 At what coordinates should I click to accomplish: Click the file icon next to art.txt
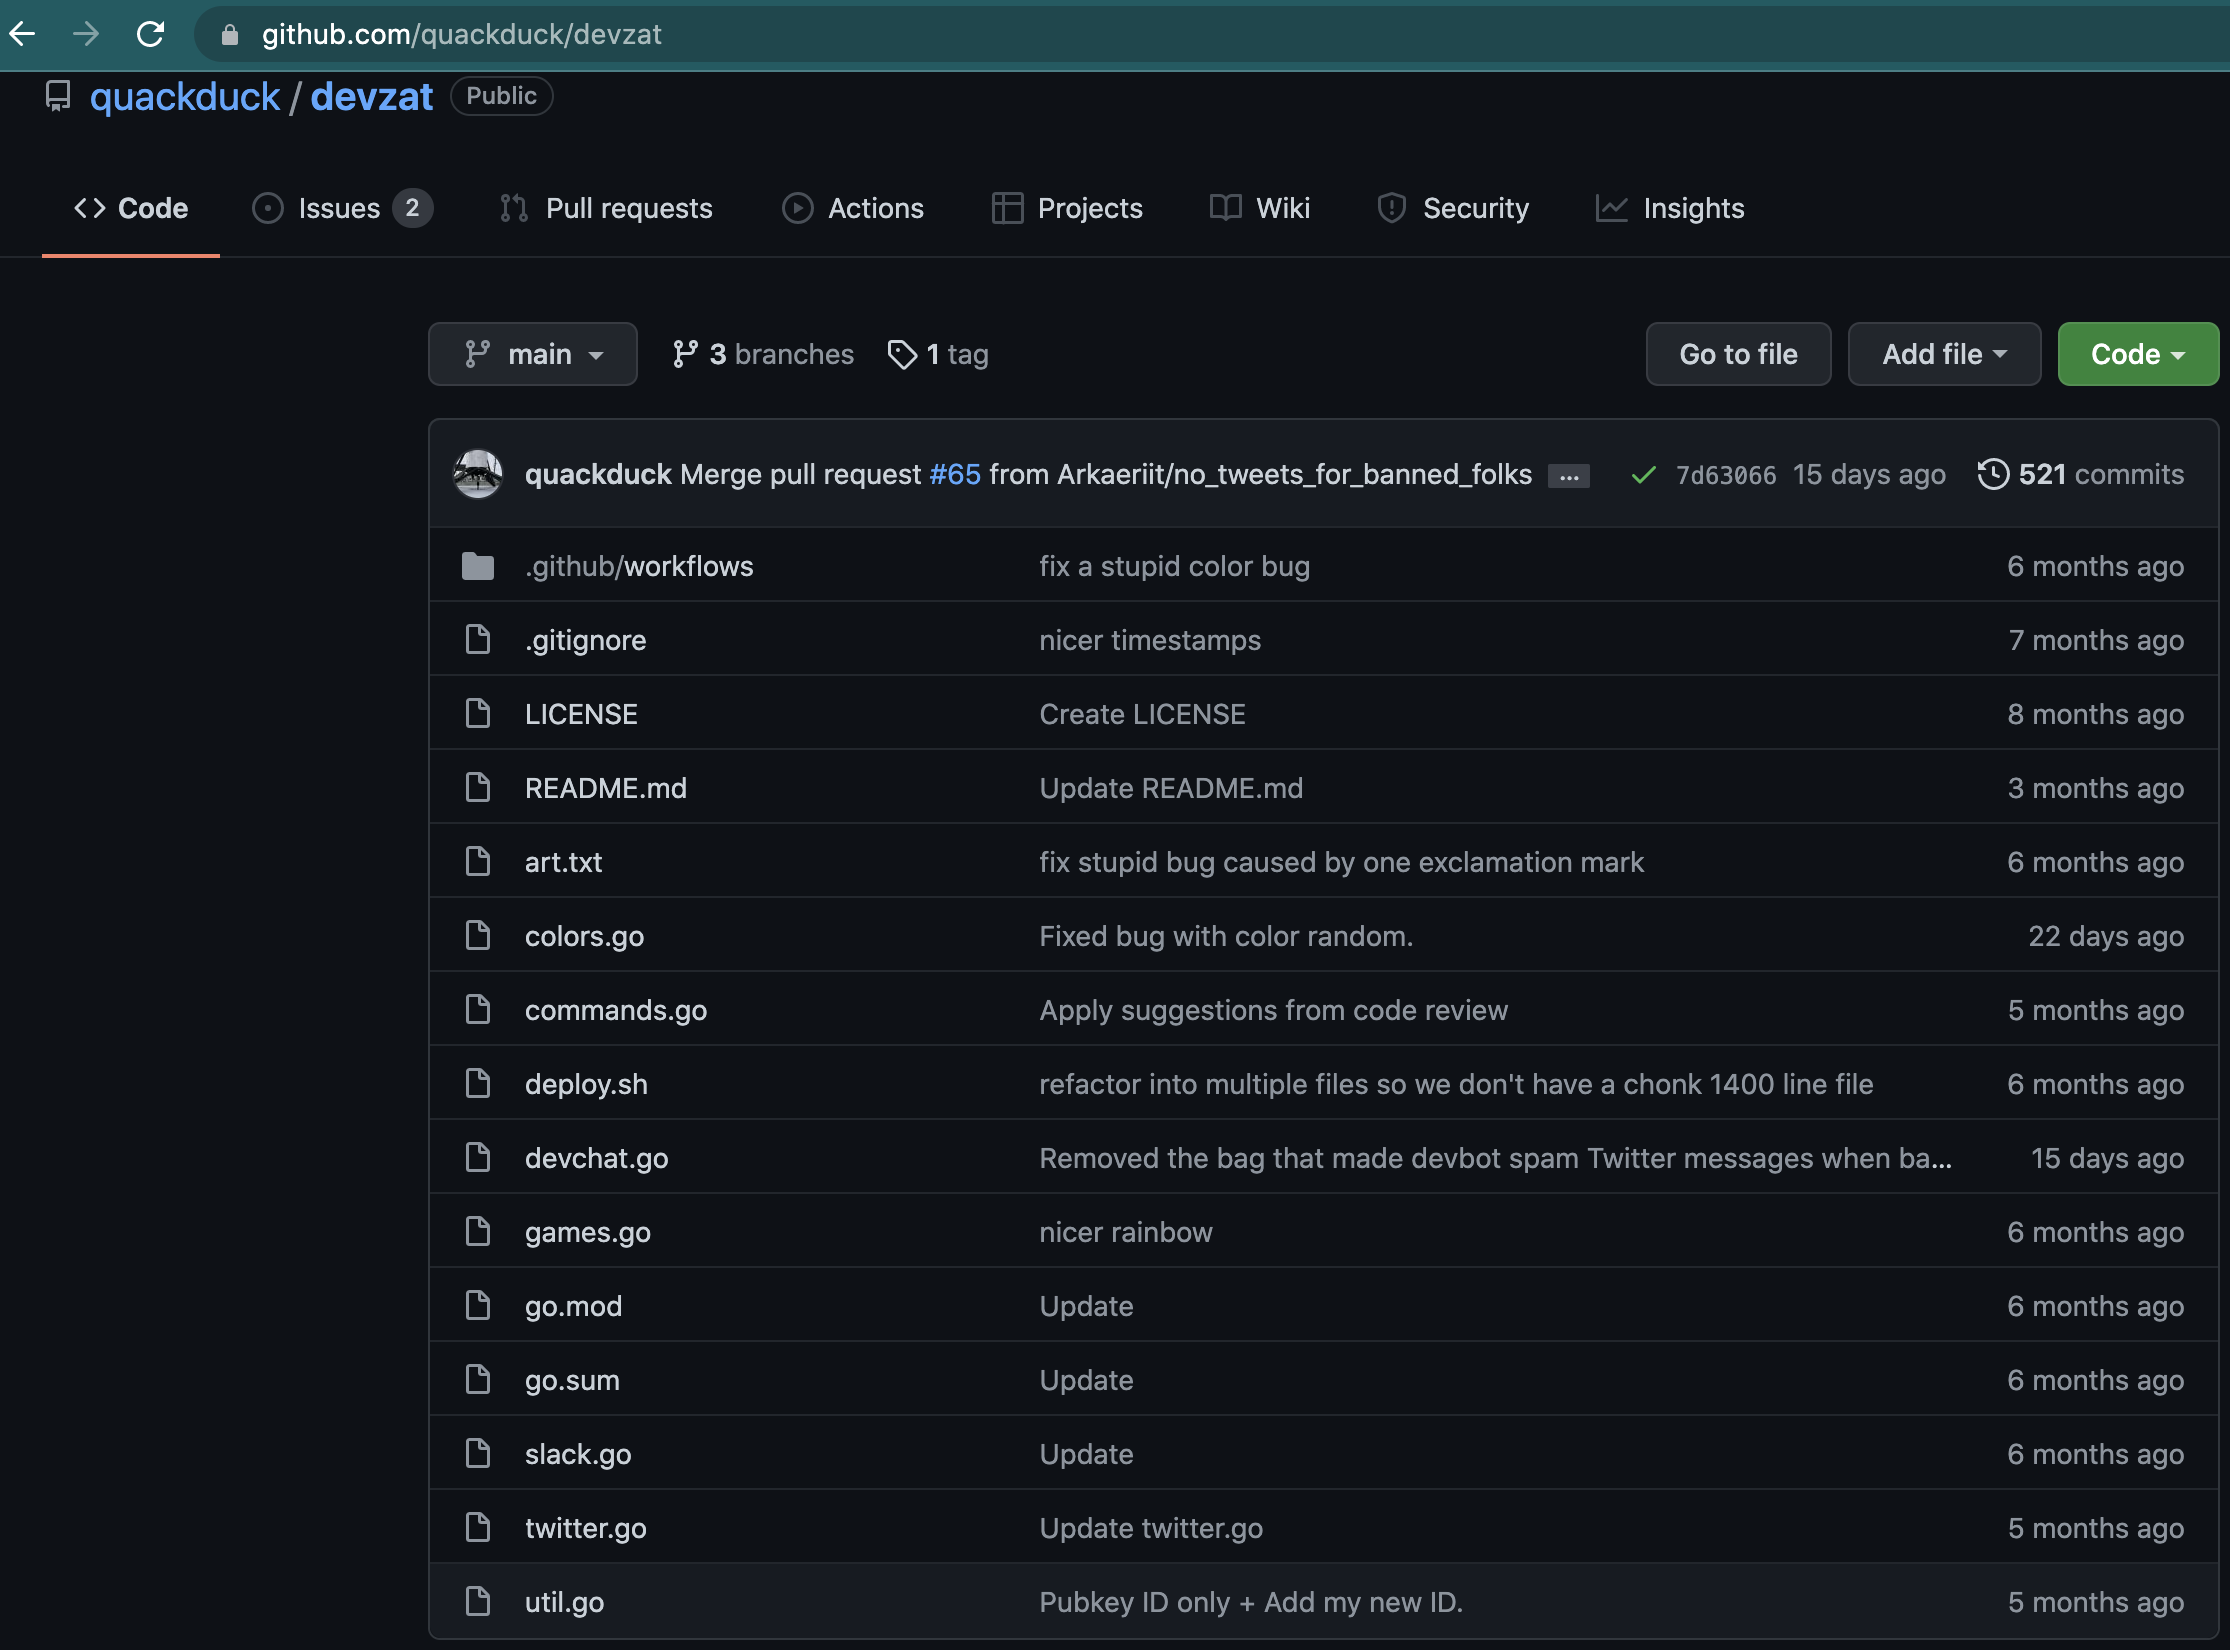[x=478, y=862]
